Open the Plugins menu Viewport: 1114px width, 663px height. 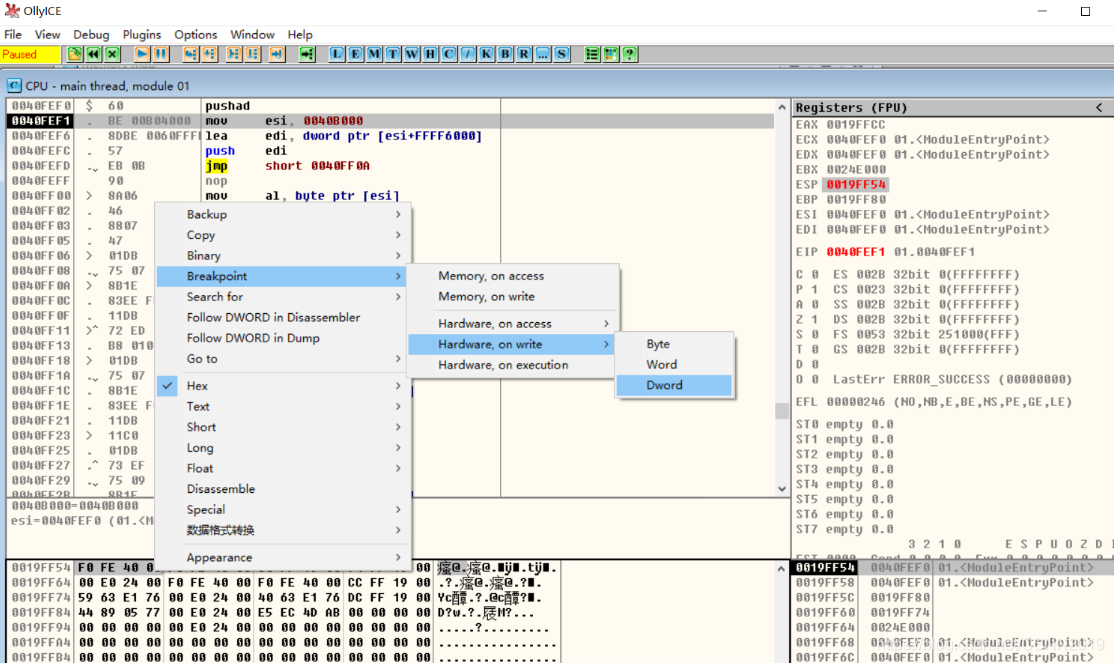(142, 34)
